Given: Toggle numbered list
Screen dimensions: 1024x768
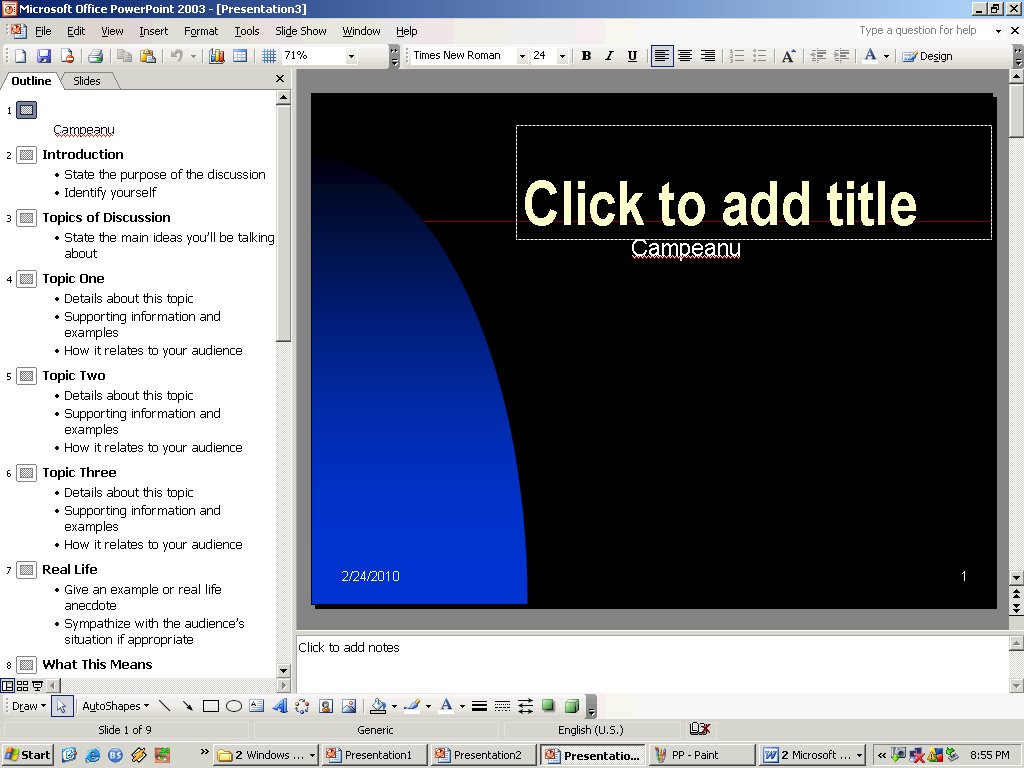Looking at the screenshot, I should [737, 56].
